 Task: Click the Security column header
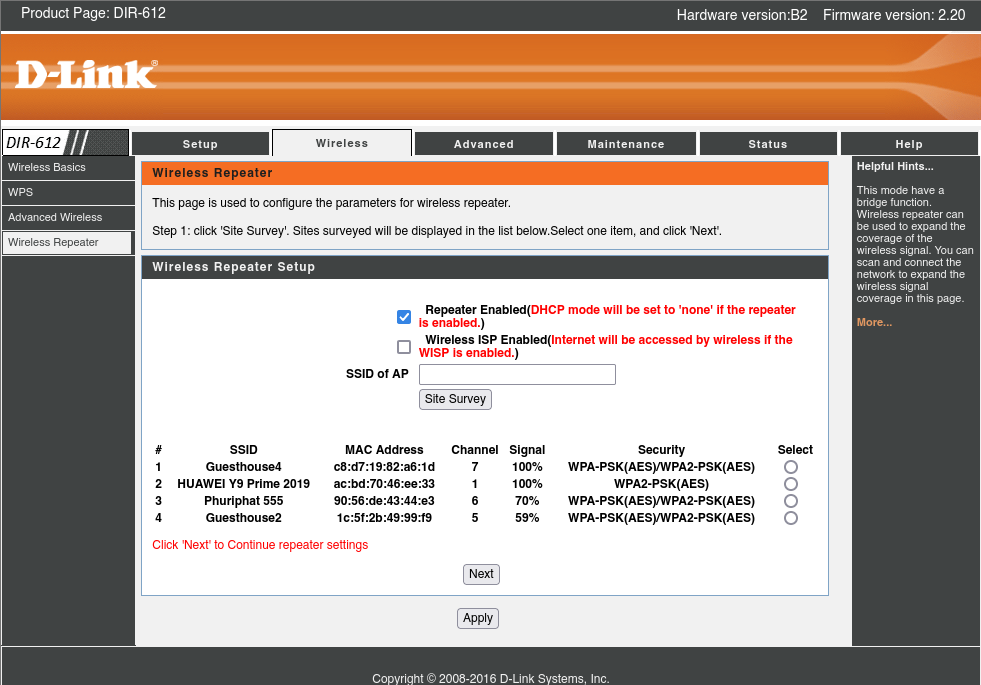click(661, 450)
